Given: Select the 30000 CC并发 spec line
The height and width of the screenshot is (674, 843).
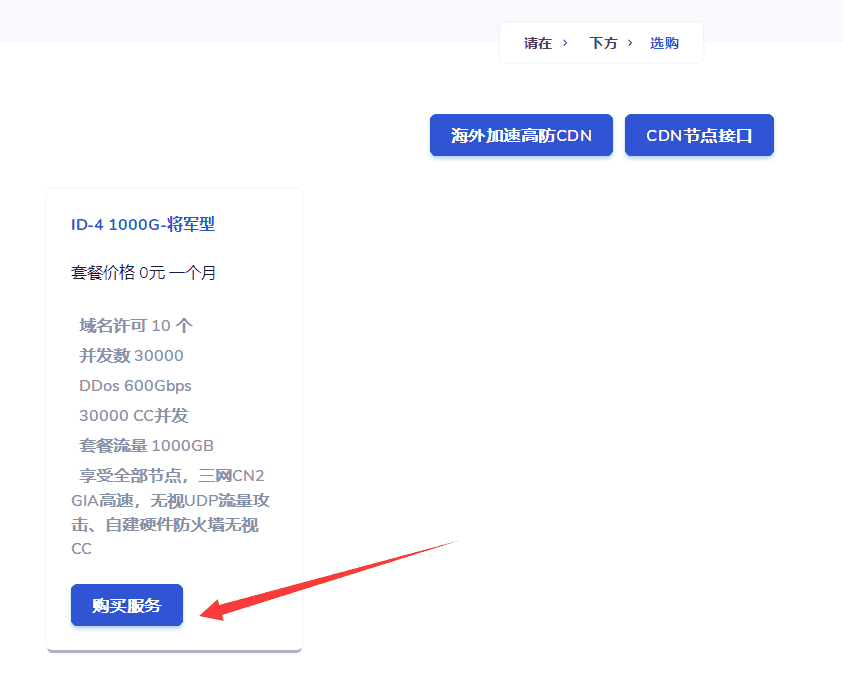Looking at the screenshot, I should [x=134, y=415].
